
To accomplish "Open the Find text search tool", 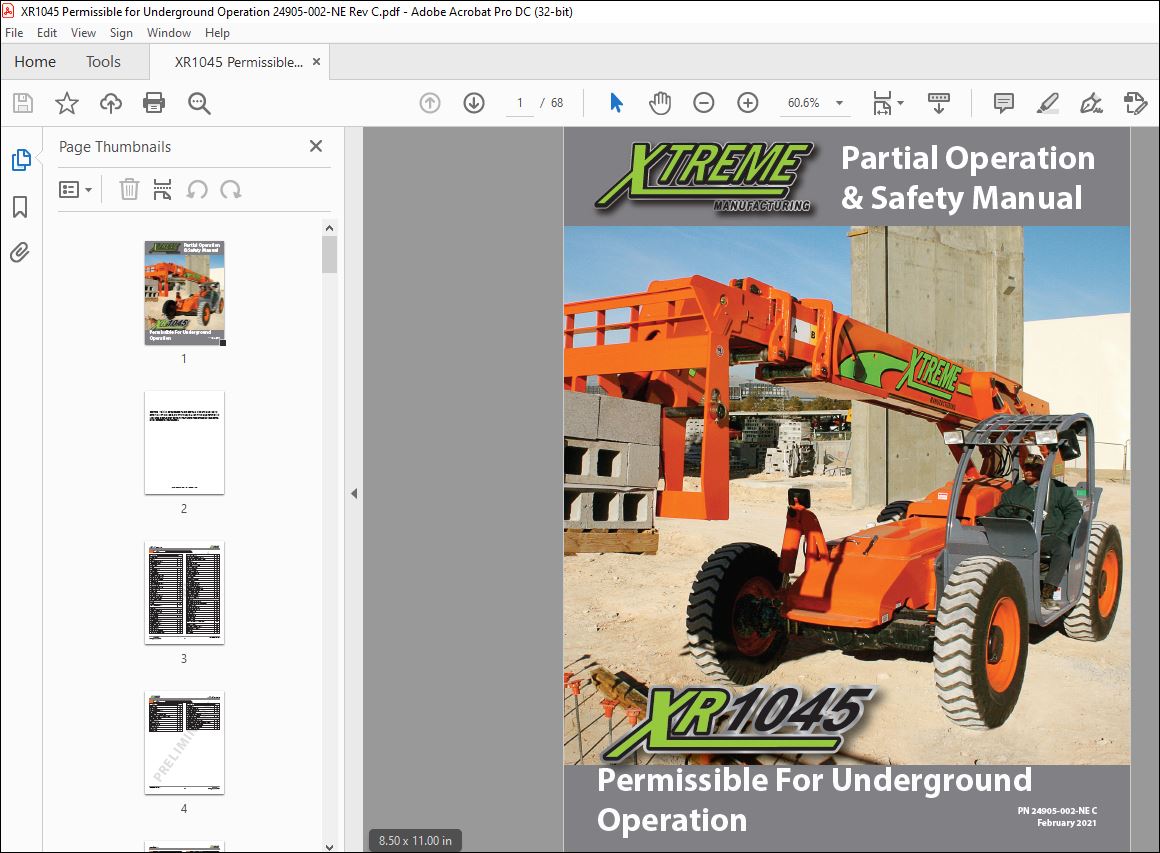I will tap(199, 104).
